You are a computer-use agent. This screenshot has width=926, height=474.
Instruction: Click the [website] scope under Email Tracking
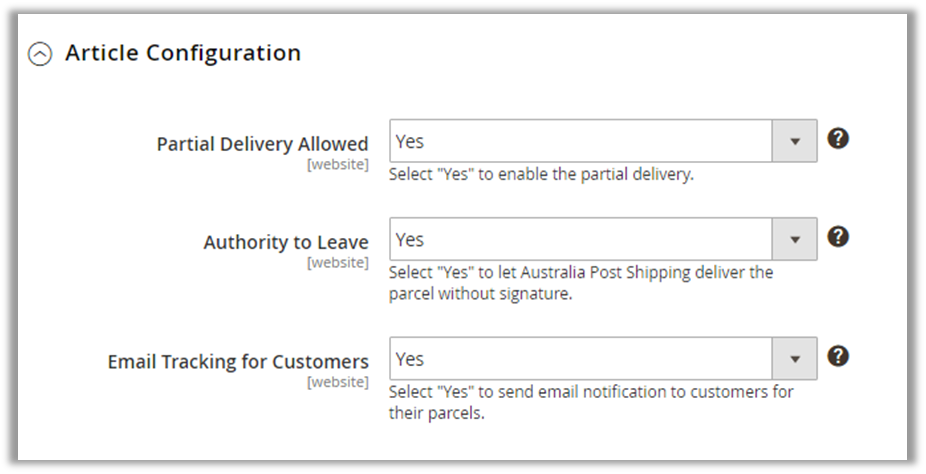(x=337, y=381)
